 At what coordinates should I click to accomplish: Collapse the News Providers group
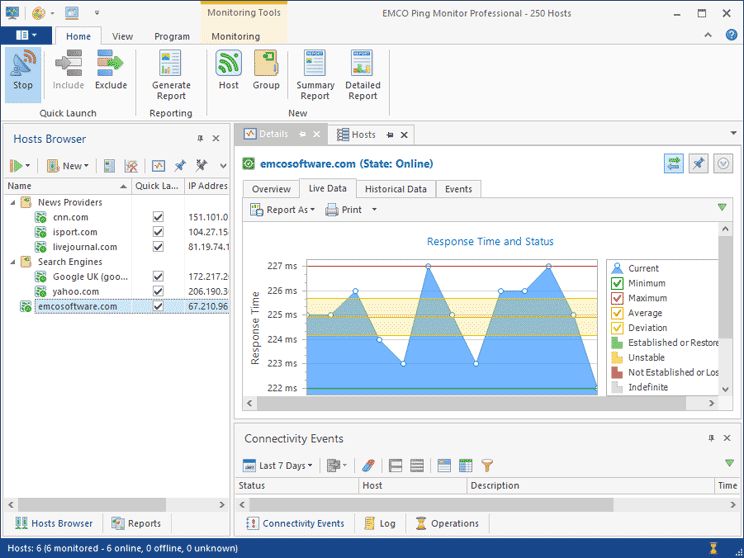click(x=13, y=203)
